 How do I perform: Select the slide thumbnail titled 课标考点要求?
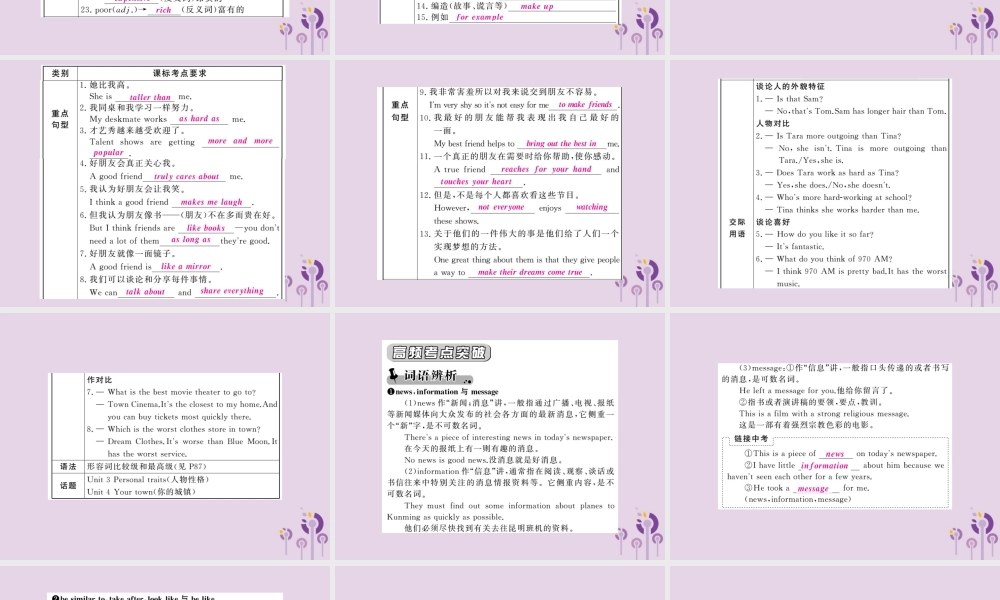[165, 183]
